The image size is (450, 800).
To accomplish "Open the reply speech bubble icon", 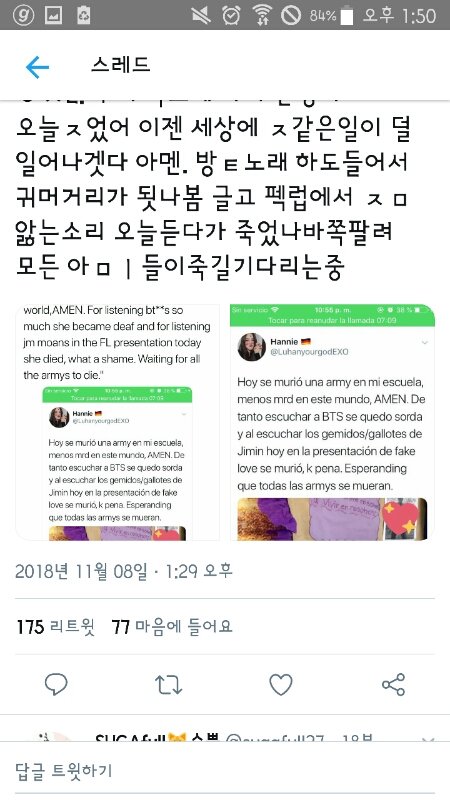I will [56, 684].
